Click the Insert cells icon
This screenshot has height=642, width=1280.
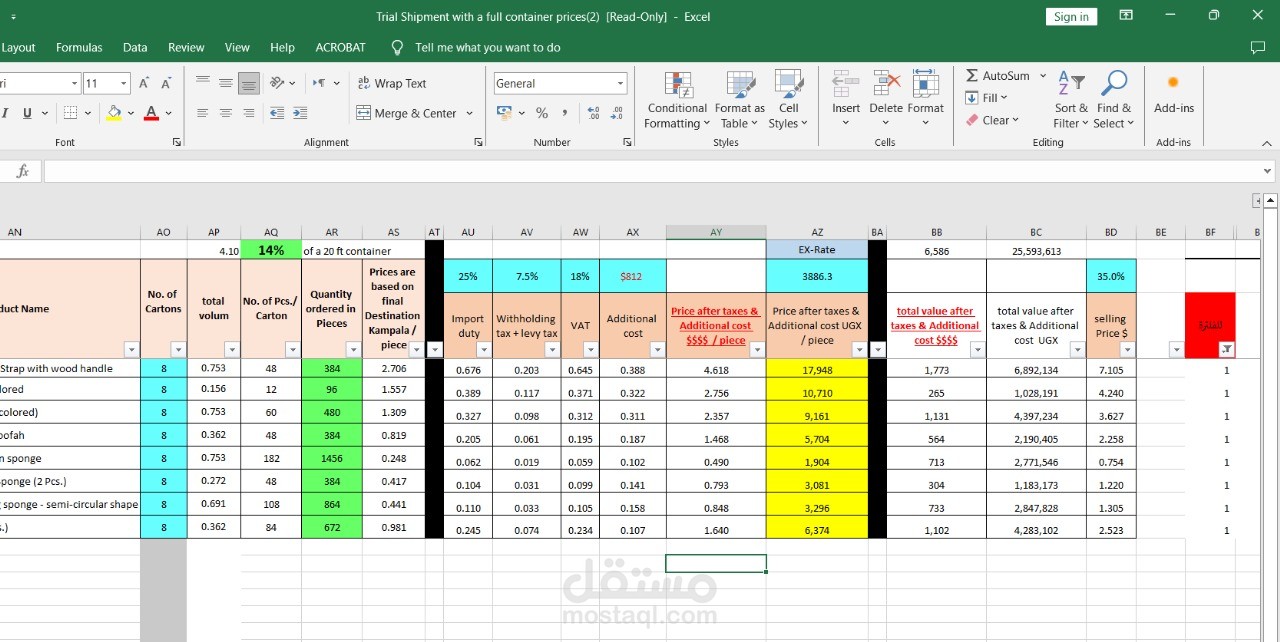[x=846, y=85]
